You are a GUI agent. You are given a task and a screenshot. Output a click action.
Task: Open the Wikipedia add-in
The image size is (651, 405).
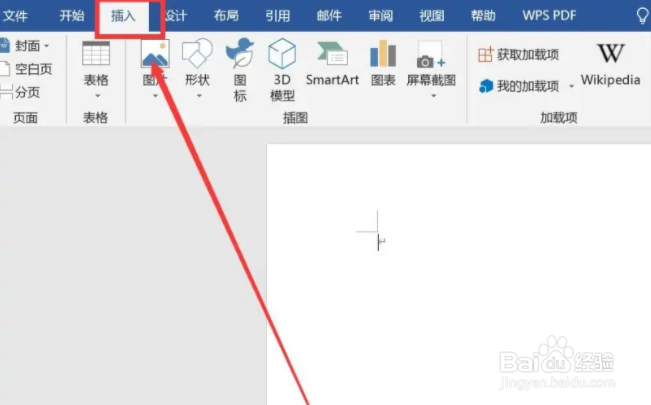pos(610,64)
